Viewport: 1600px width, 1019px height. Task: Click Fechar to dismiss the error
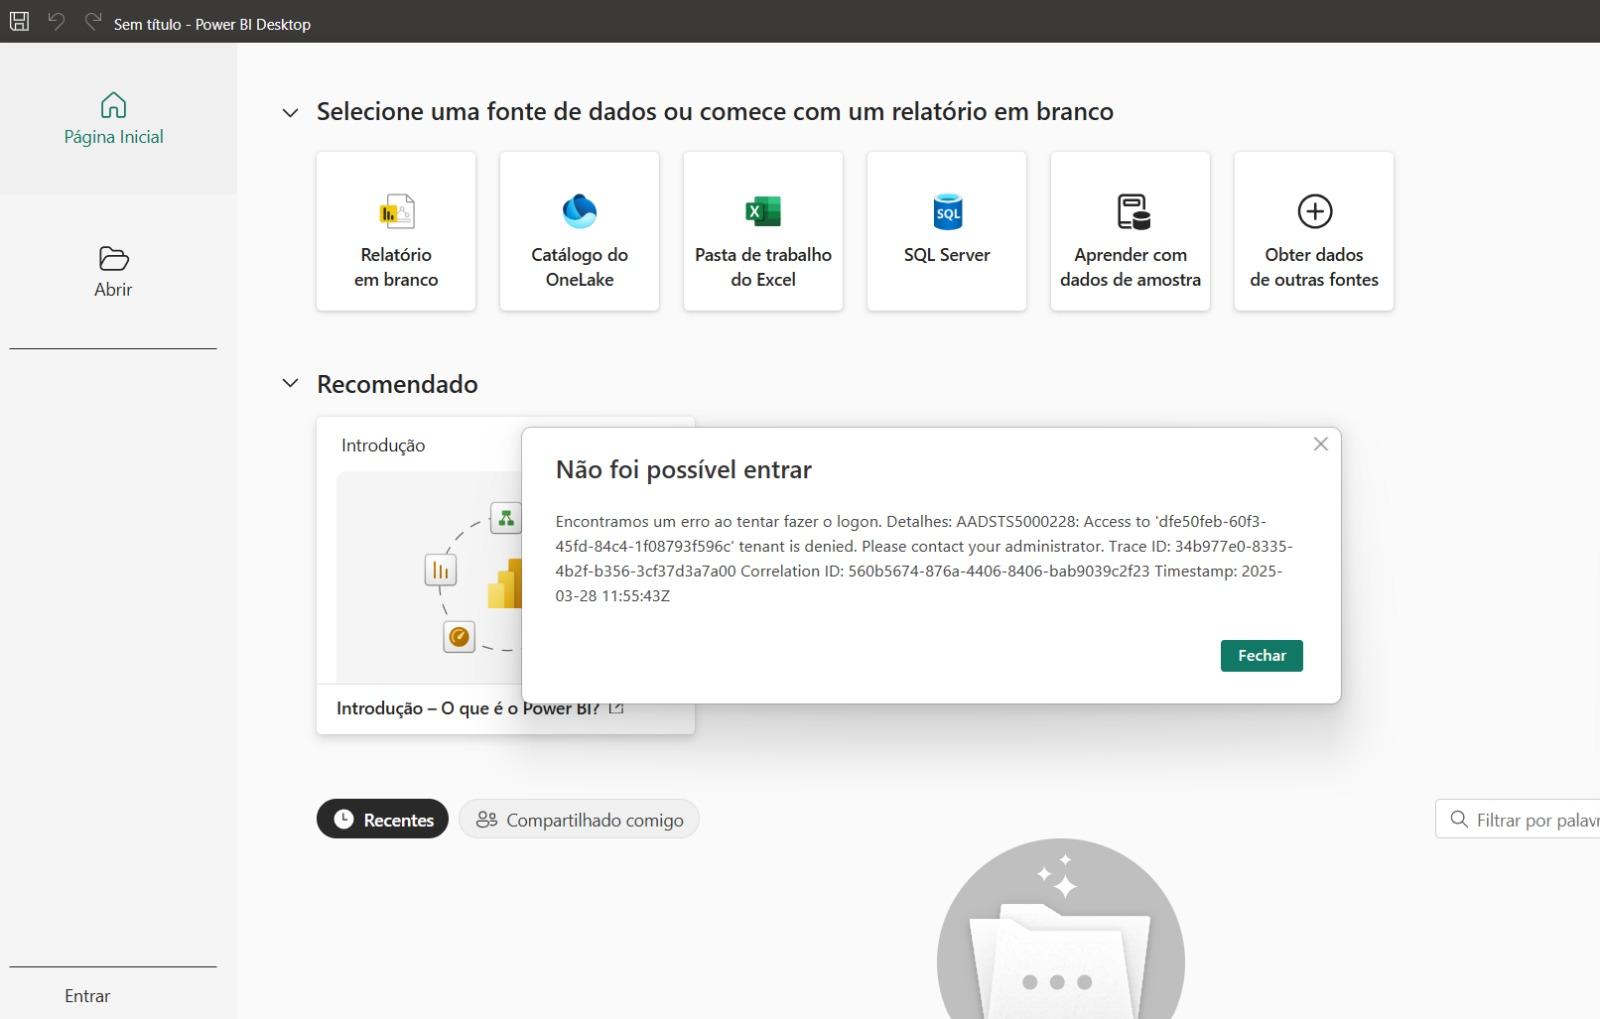[1261, 655]
